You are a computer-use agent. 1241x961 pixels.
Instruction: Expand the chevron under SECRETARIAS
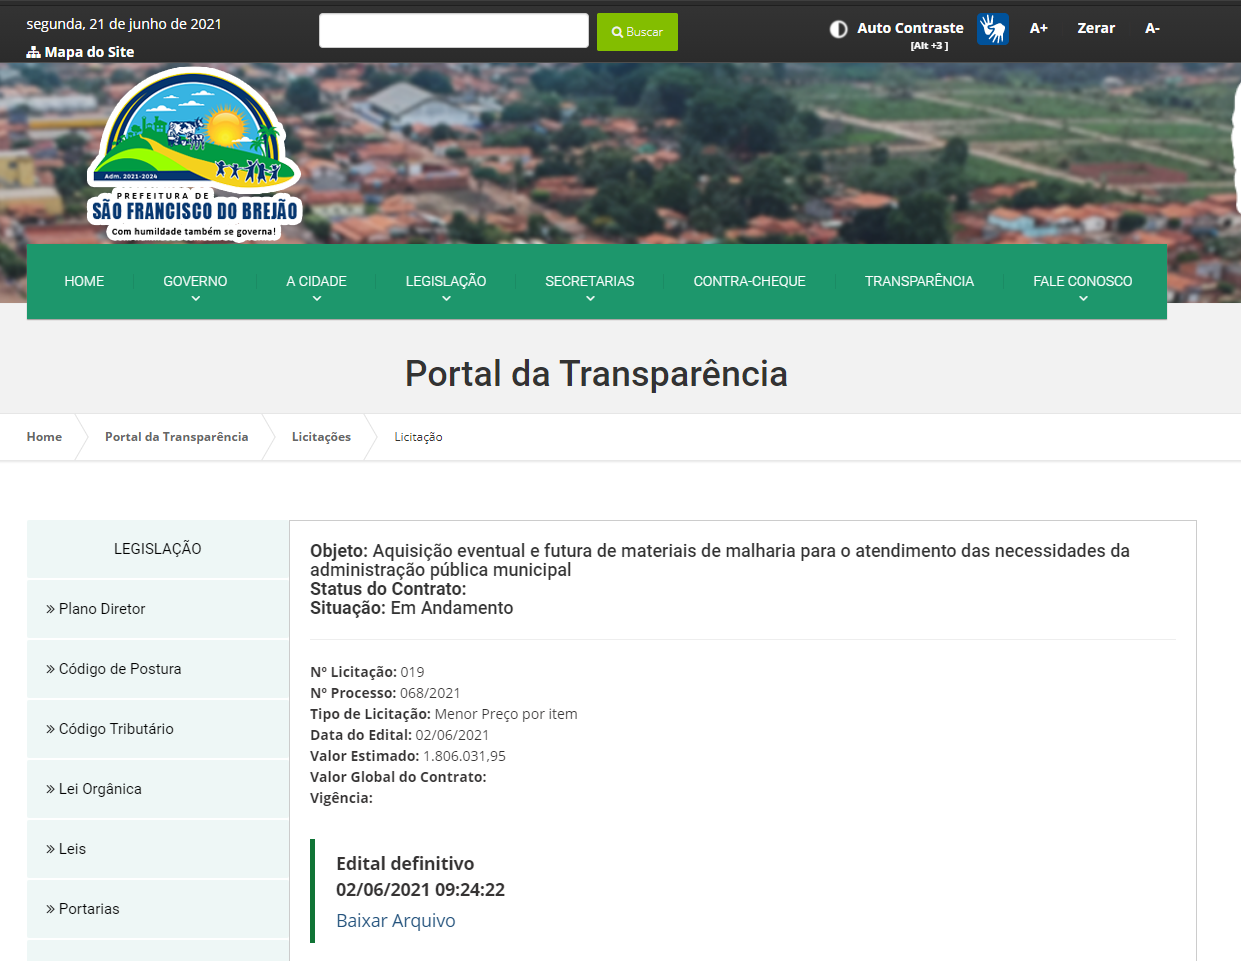pos(590,298)
